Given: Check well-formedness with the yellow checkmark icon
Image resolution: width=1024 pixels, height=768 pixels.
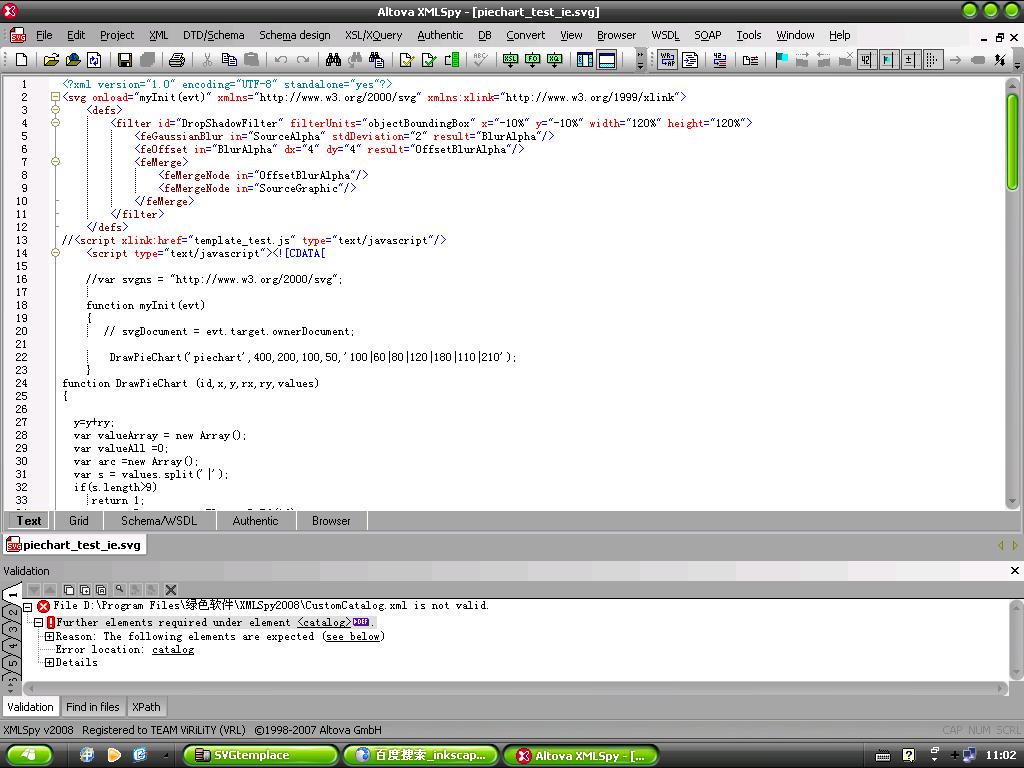Looking at the screenshot, I should point(407,60).
